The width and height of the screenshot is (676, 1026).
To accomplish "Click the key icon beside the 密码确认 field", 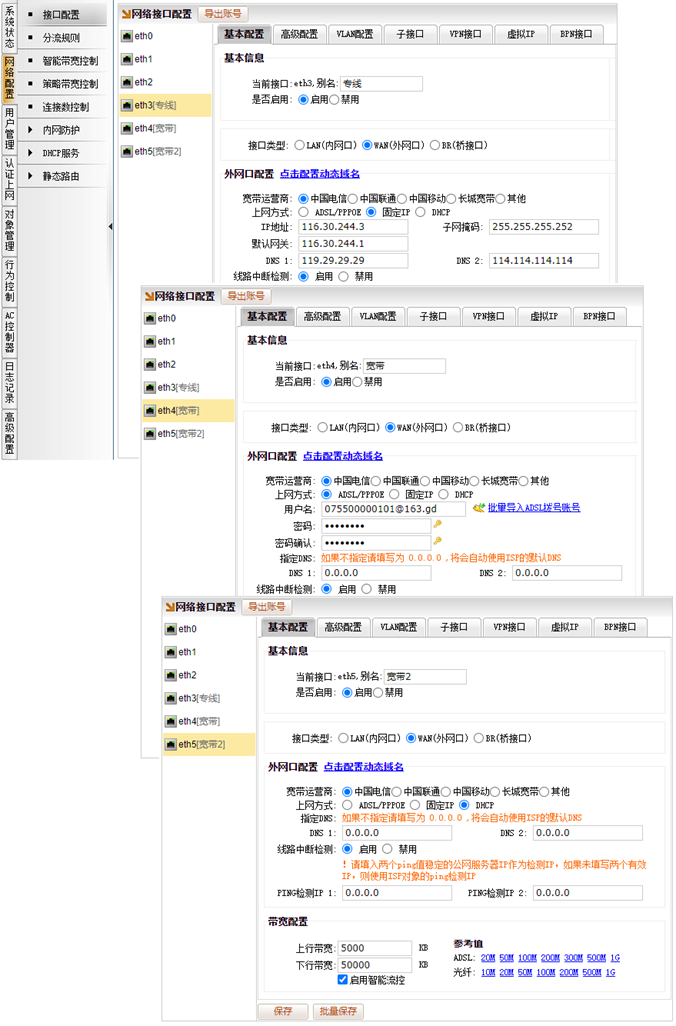I will pyautogui.click(x=437, y=542).
